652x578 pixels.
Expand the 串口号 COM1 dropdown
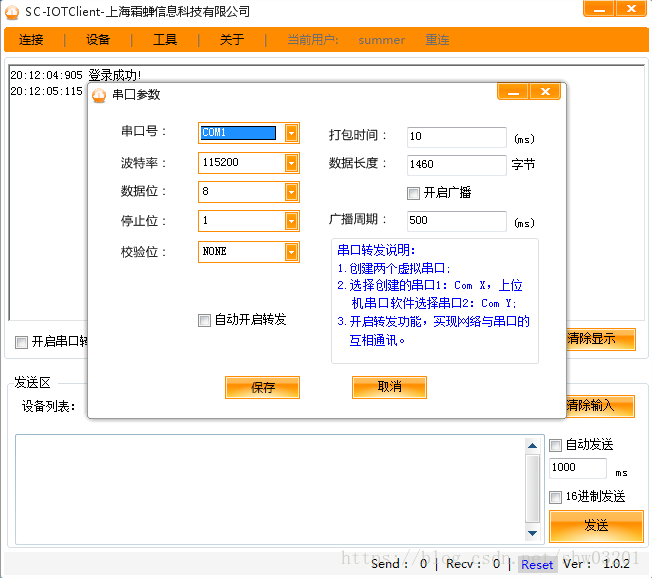tap(291, 132)
